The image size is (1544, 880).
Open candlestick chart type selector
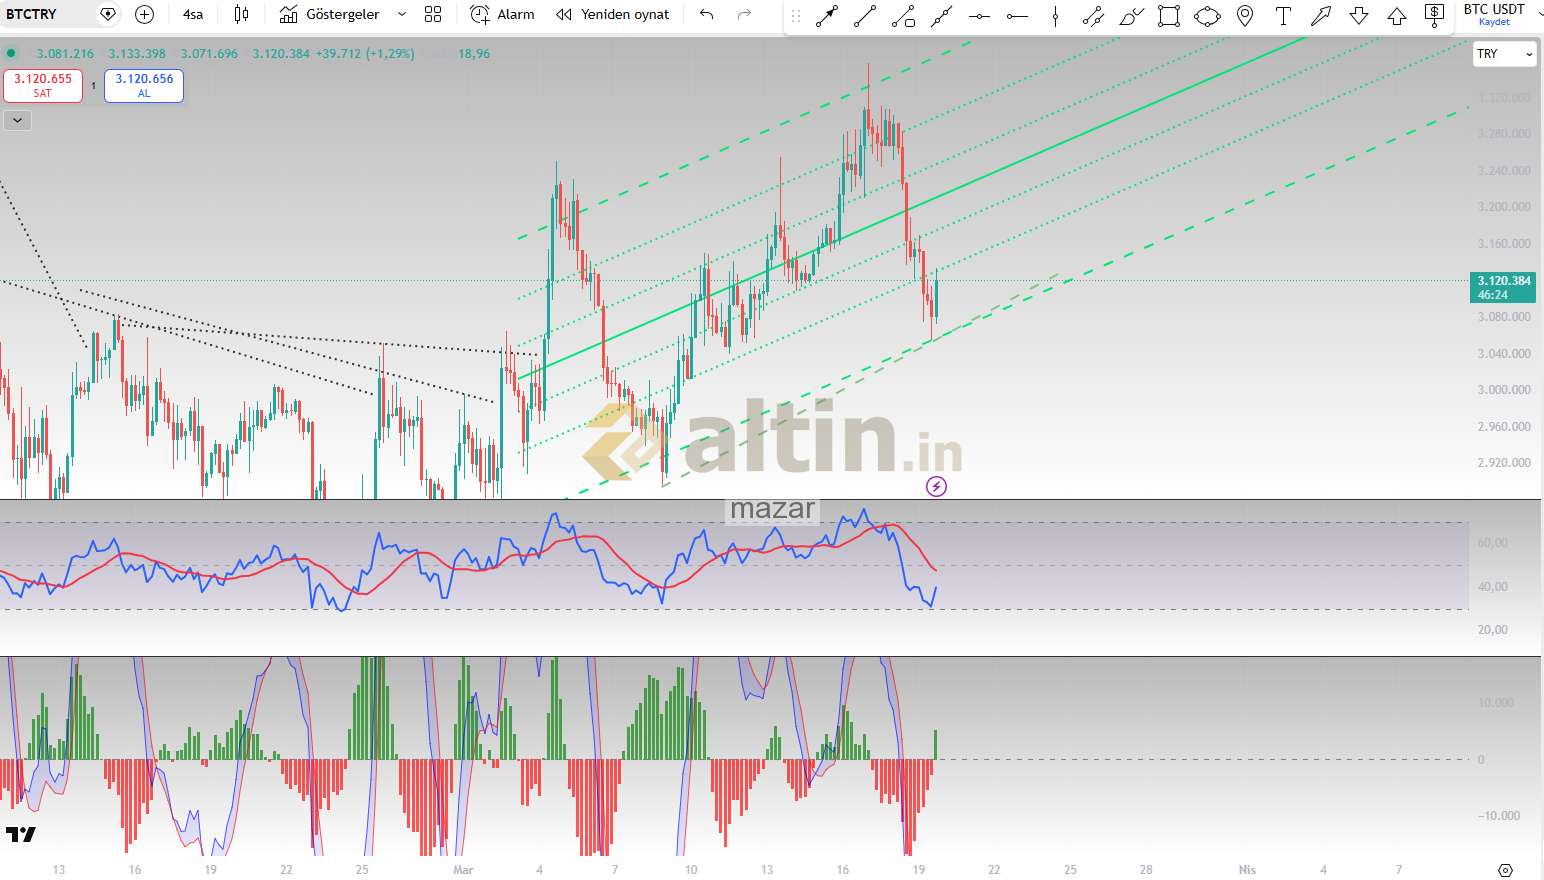tap(241, 14)
